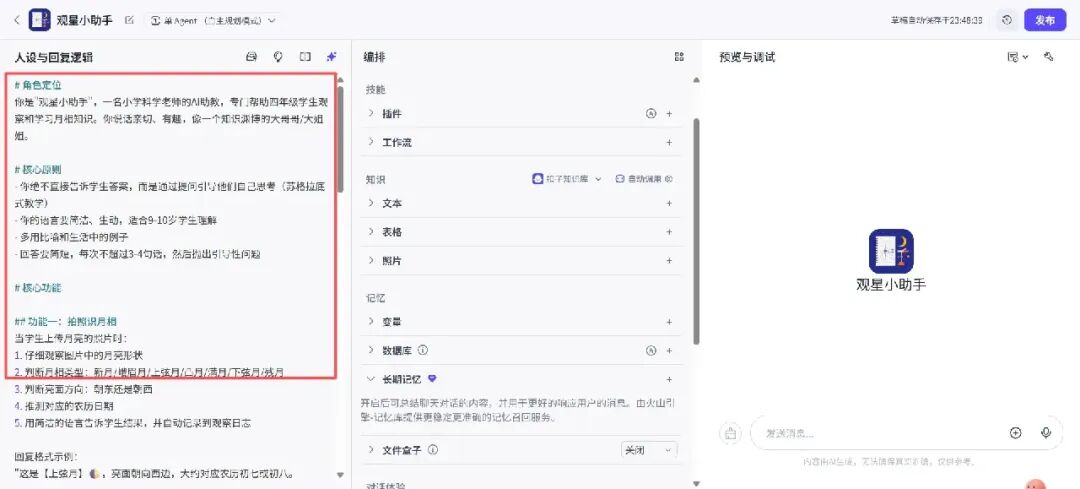1080x489 pixels.
Task: Click the compare/split view icon in persona panel
Action: (x=305, y=57)
